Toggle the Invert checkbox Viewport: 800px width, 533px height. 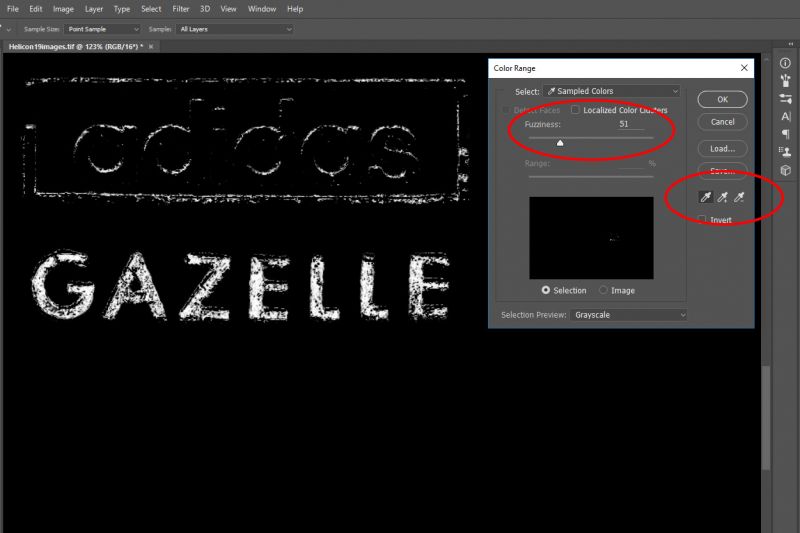702,219
